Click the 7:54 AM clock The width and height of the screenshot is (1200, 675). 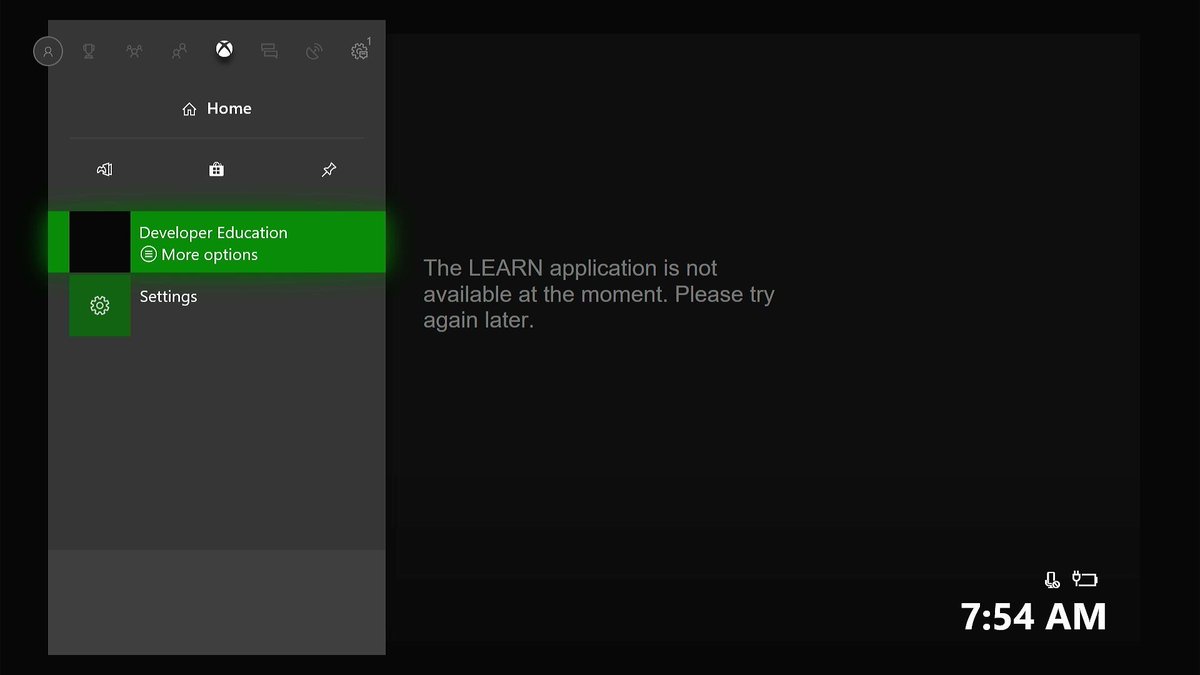(x=1033, y=617)
